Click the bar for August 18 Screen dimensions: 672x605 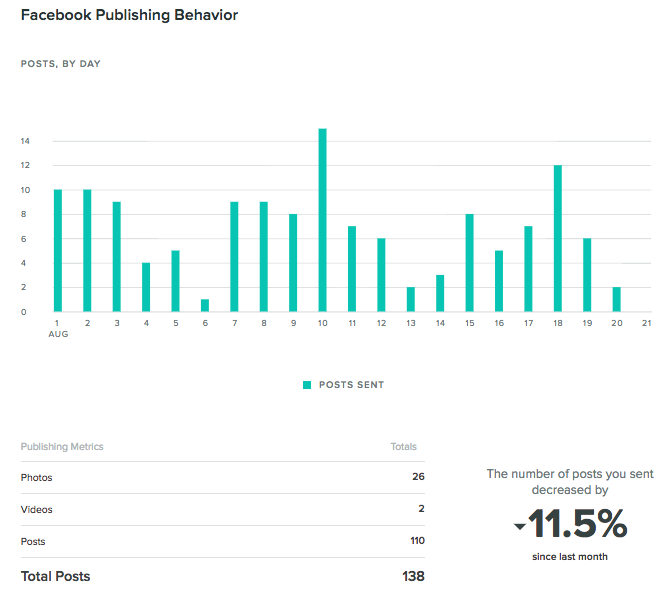click(557, 238)
